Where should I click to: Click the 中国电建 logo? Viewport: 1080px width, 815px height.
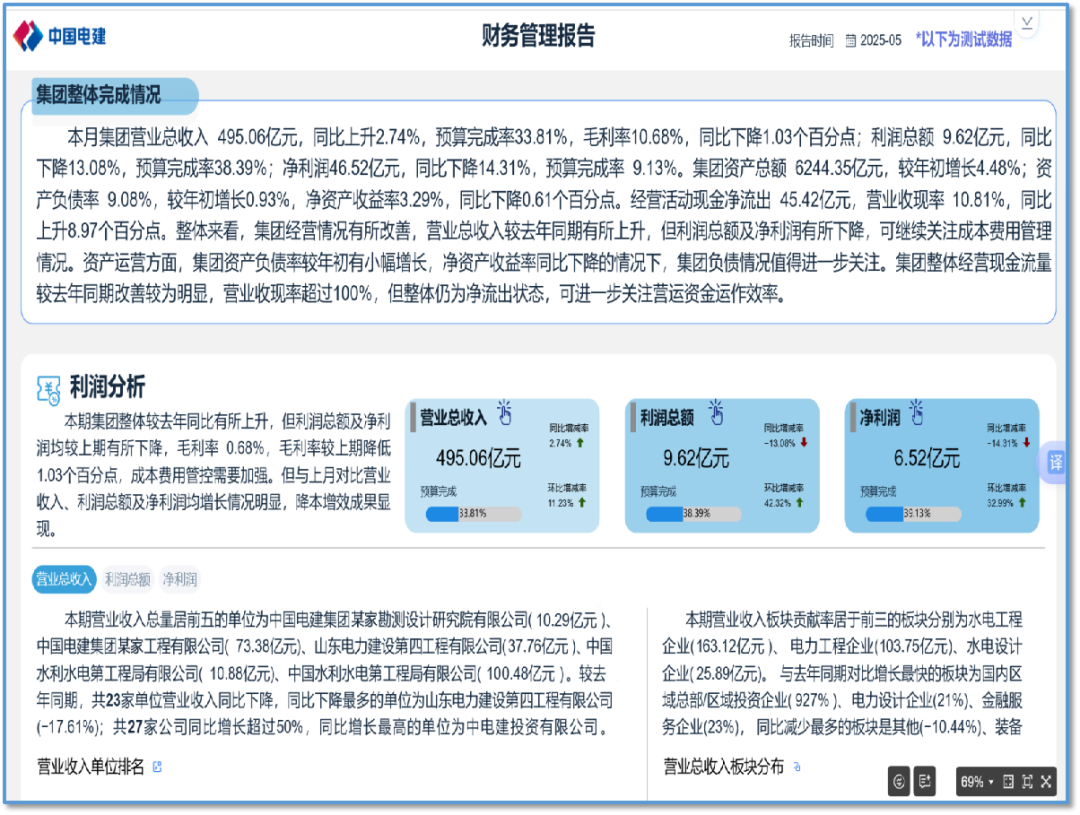(59, 36)
